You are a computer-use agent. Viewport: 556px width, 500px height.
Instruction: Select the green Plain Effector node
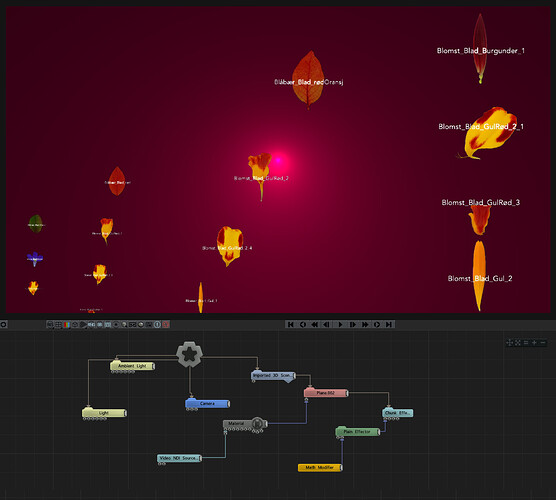point(358,432)
